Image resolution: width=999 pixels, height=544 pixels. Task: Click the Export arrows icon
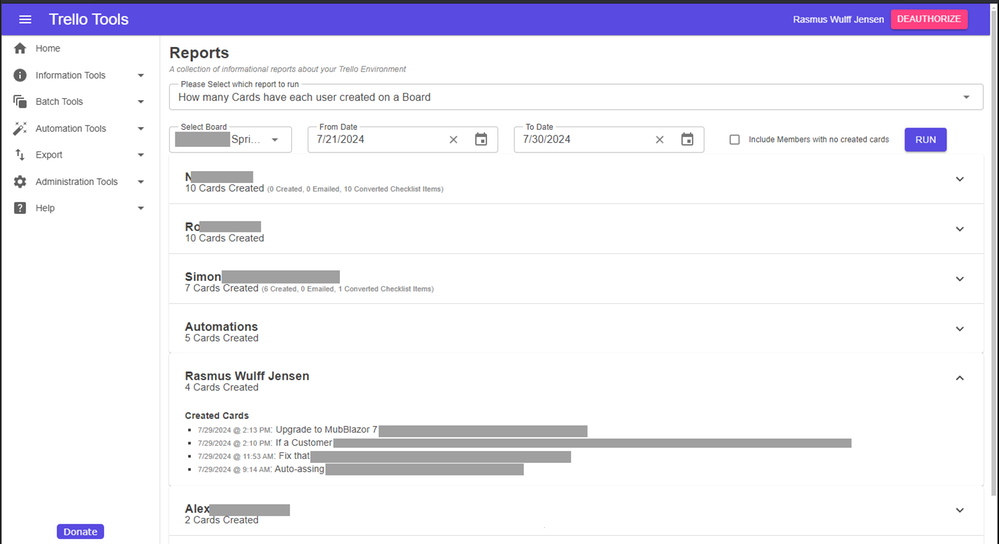coord(20,155)
